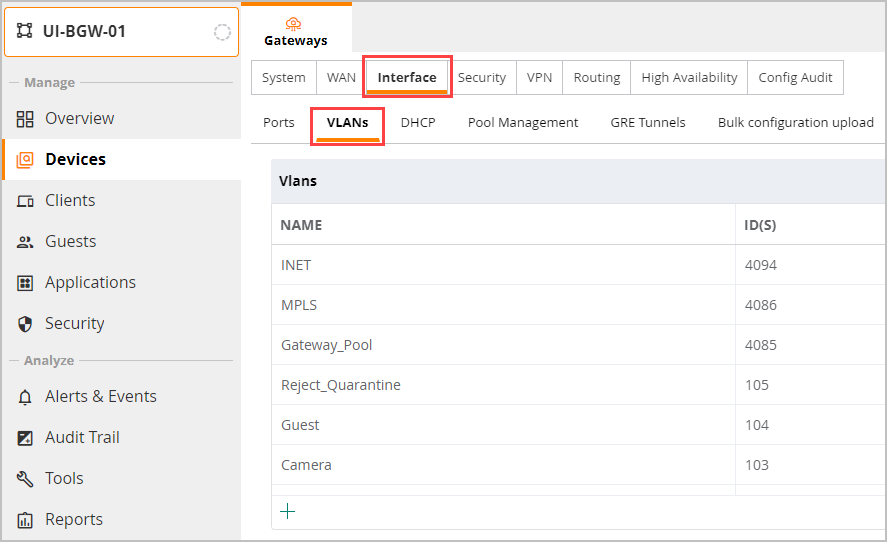The image size is (887, 542).
Task: Open the High Availability tab
Action: pyautogui.click(x=689, y=78)
